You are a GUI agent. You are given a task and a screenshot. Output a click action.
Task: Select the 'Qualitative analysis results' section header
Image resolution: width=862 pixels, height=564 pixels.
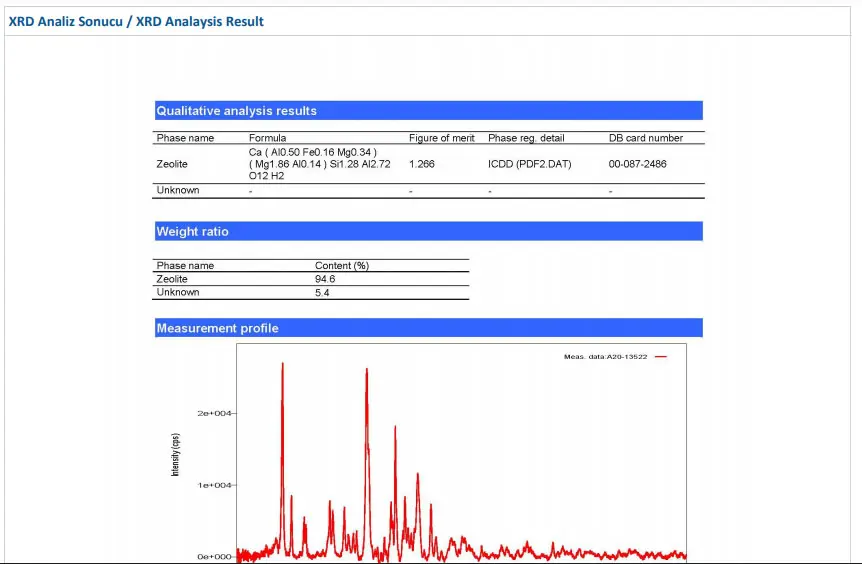coord(428,110)
